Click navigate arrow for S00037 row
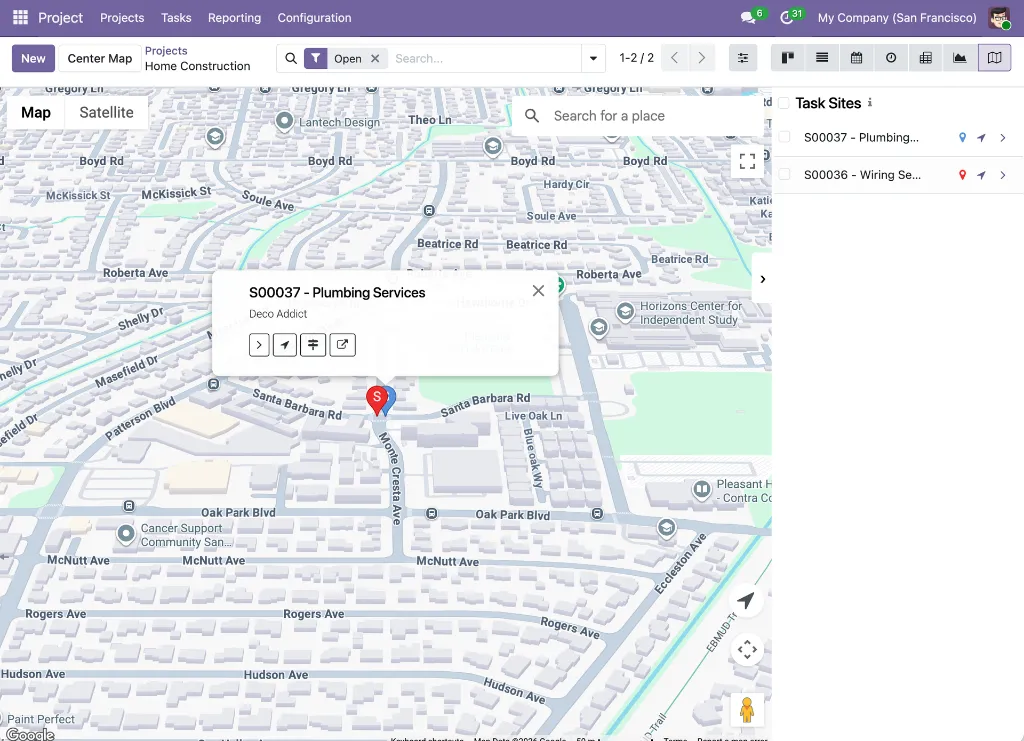The height and width of the screenshot is (741, 1024). [x=981, y=138]
